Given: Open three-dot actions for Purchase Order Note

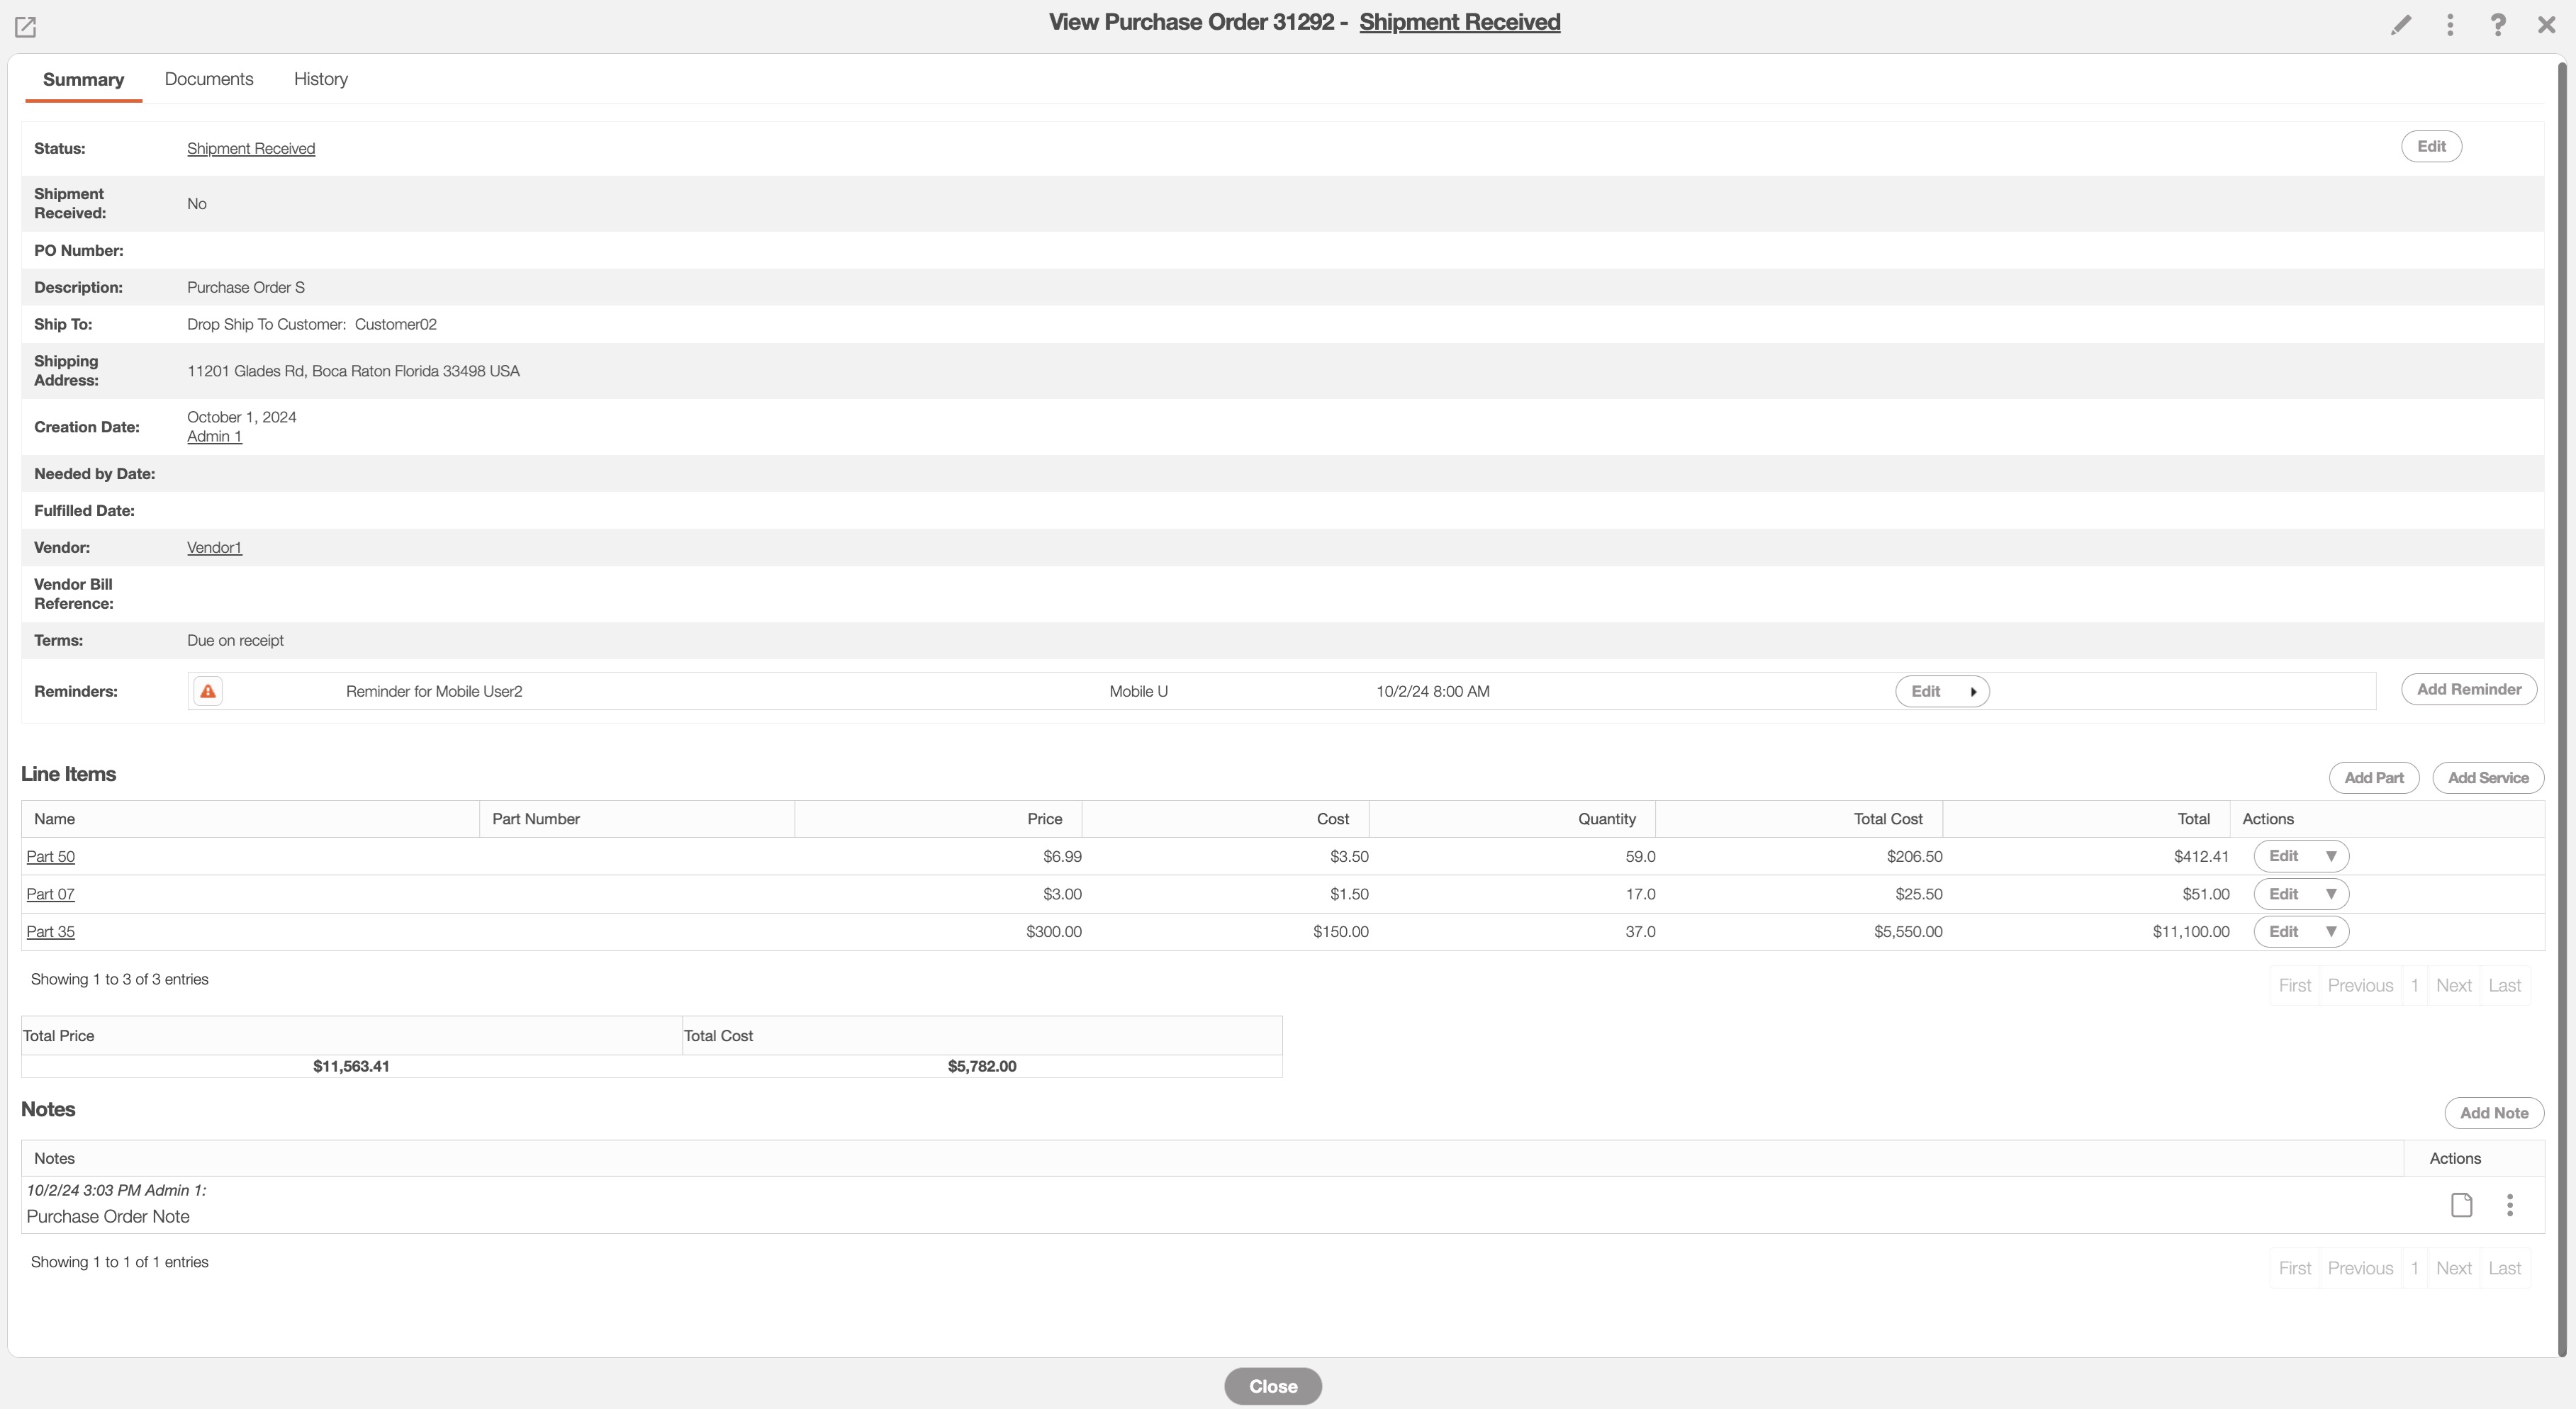Looking at the screenshot, I should pos(2510,1205).
